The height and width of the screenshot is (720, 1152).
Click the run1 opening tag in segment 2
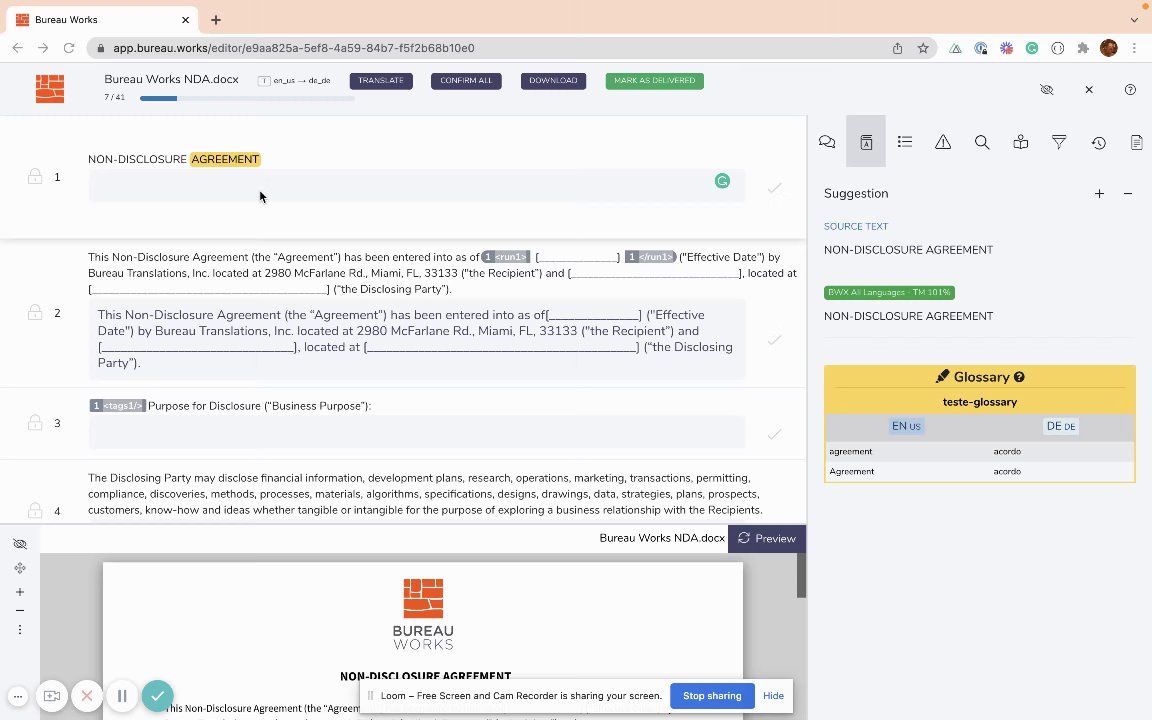click(505, 257)
